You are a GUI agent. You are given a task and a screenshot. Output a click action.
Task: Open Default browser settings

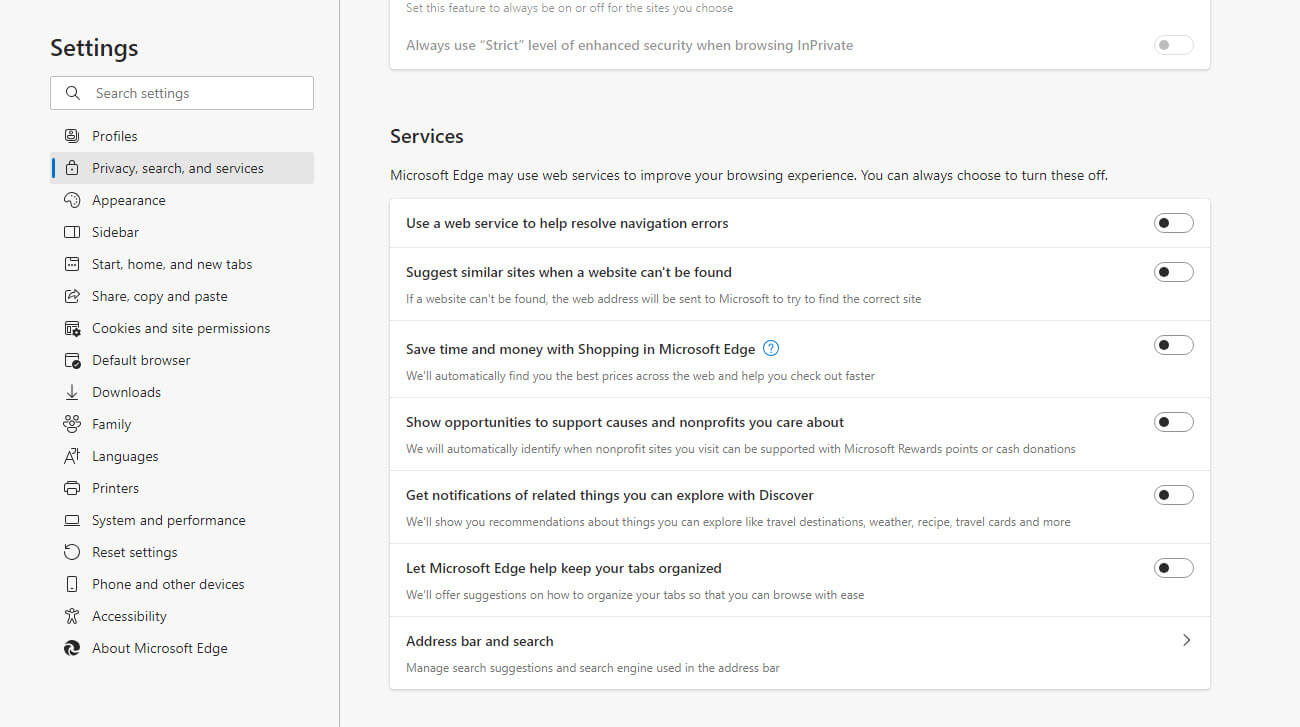pyautogui.click(x=140, y=359)
